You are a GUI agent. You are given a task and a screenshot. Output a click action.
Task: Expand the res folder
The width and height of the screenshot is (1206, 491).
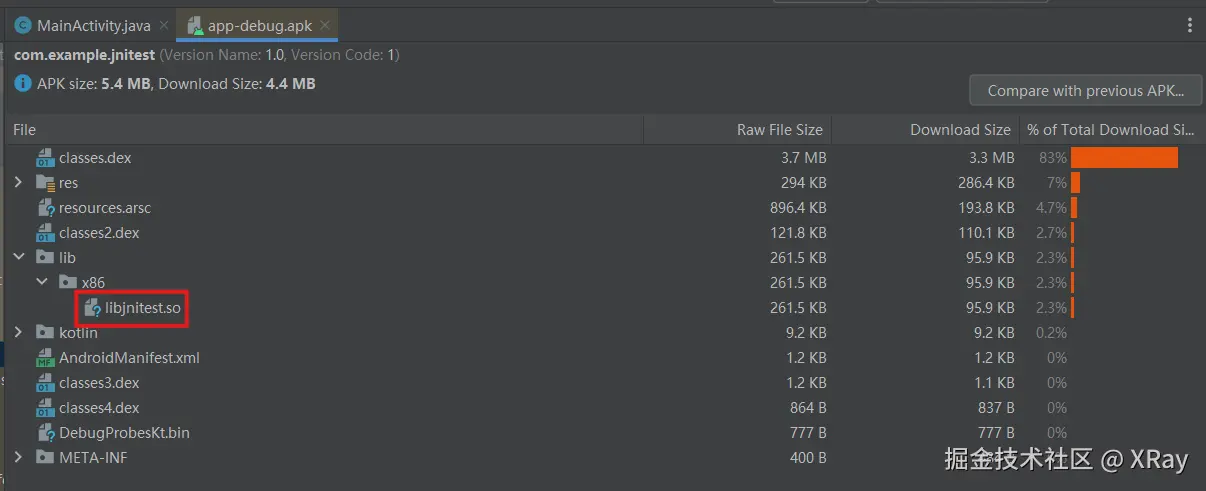(x=19, y=183)
